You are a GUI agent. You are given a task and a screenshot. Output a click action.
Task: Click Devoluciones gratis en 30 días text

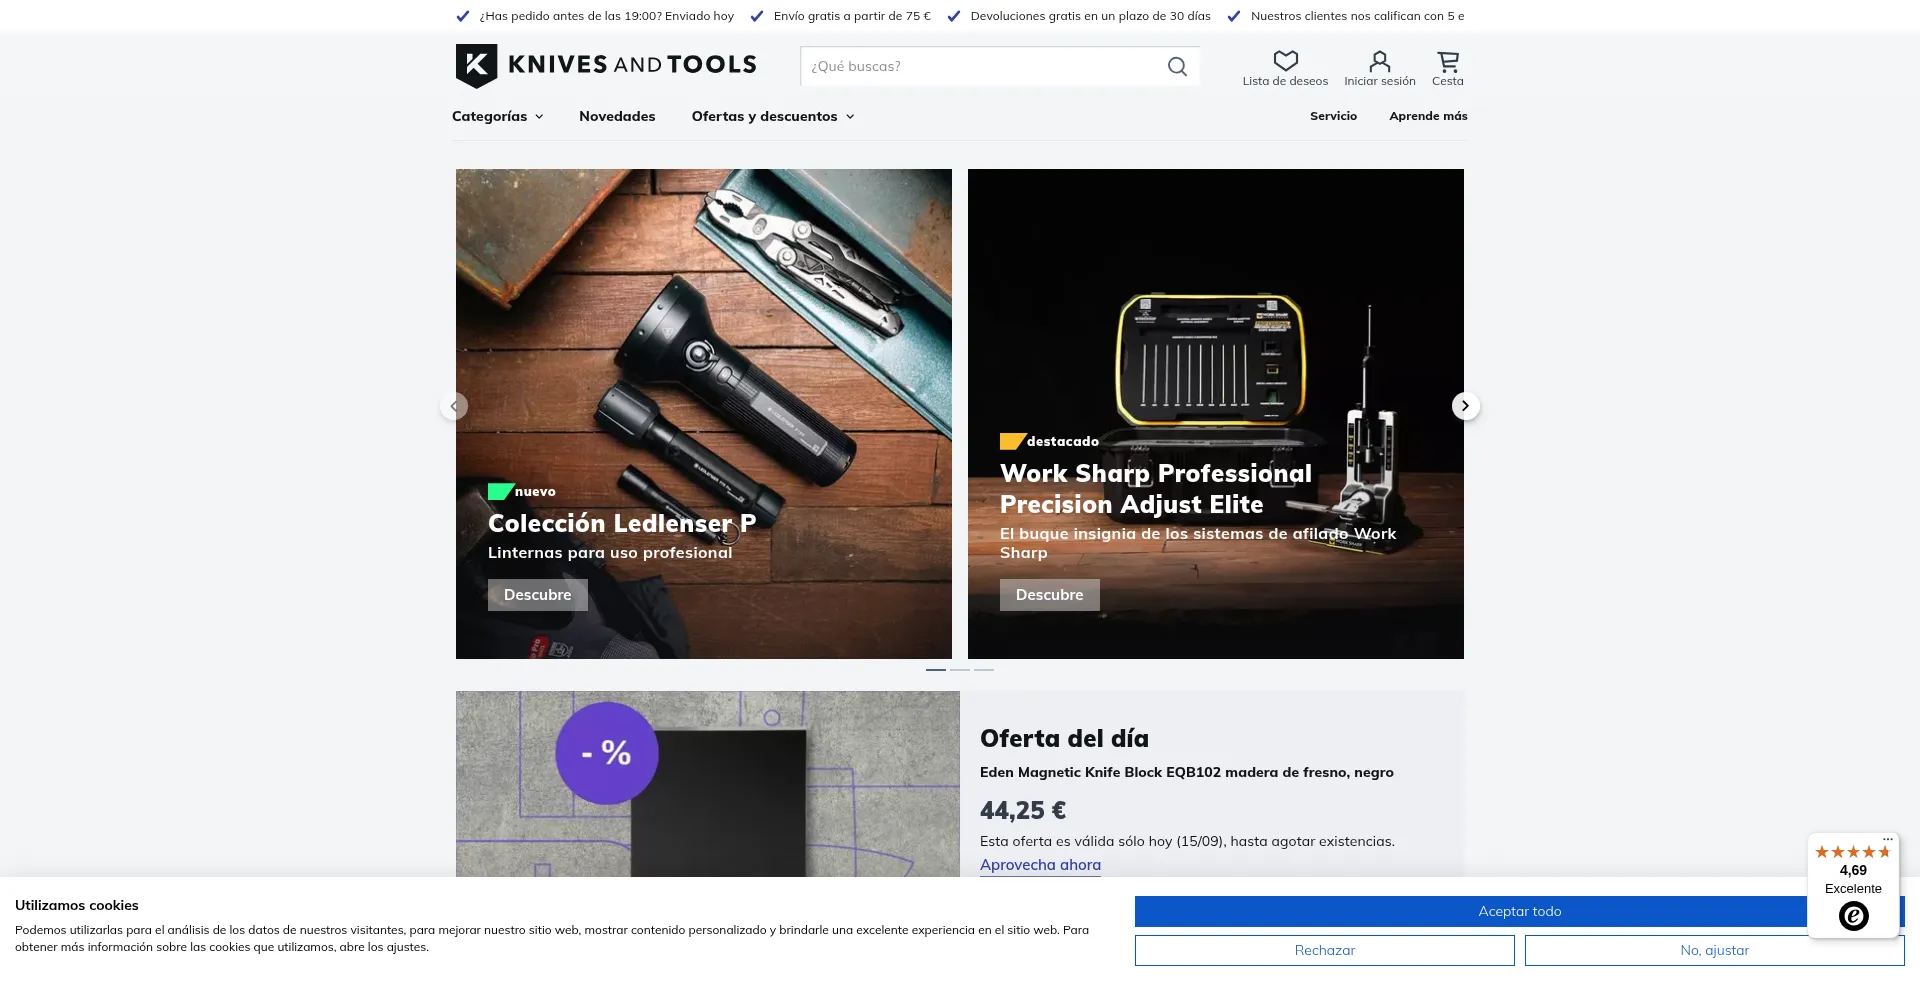tap(1090, 16)
